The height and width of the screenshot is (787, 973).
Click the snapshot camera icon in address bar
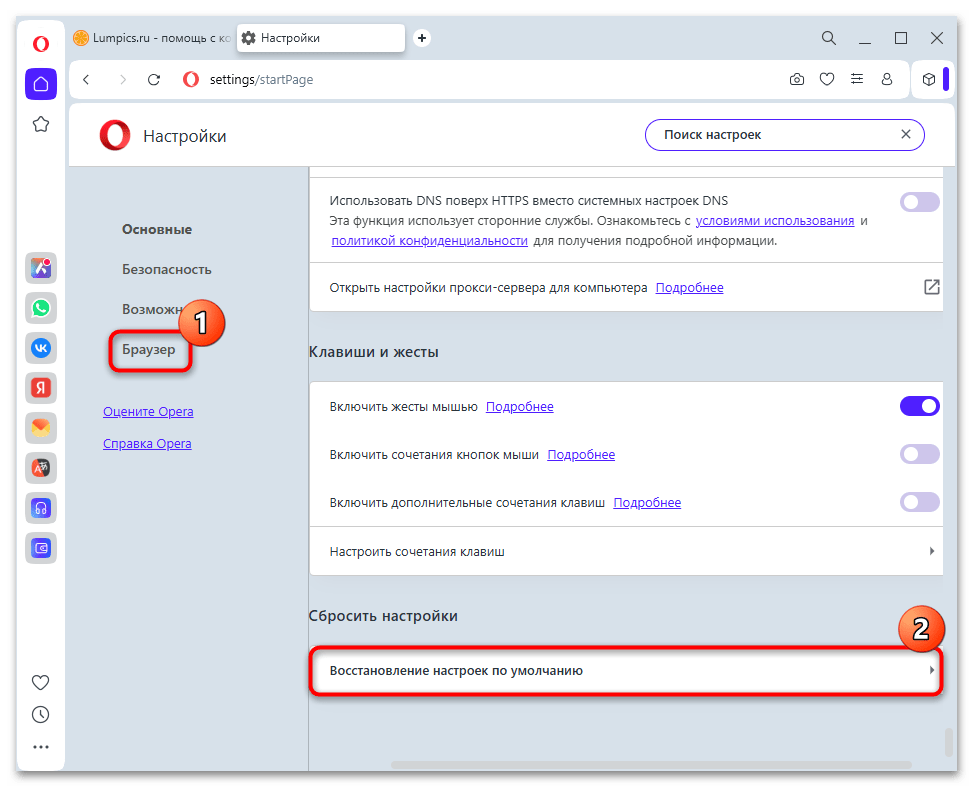tap(797, 79)
